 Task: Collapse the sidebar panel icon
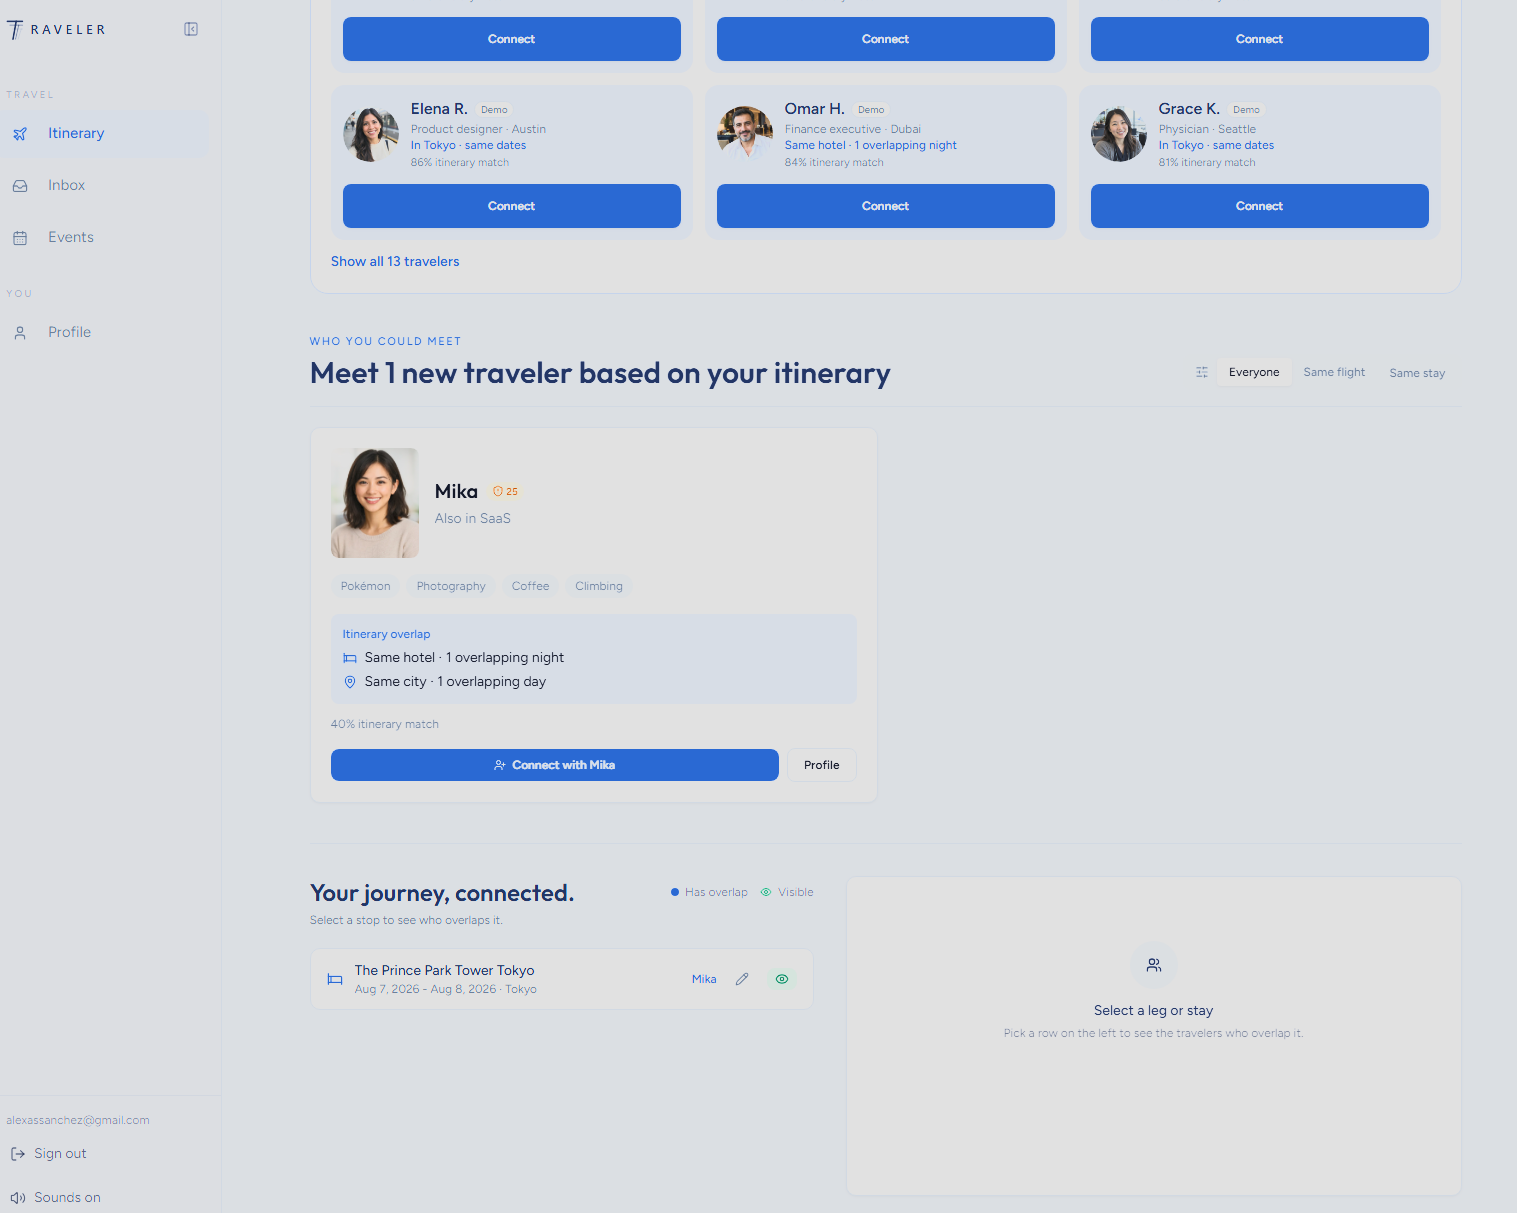click(191, 29)
